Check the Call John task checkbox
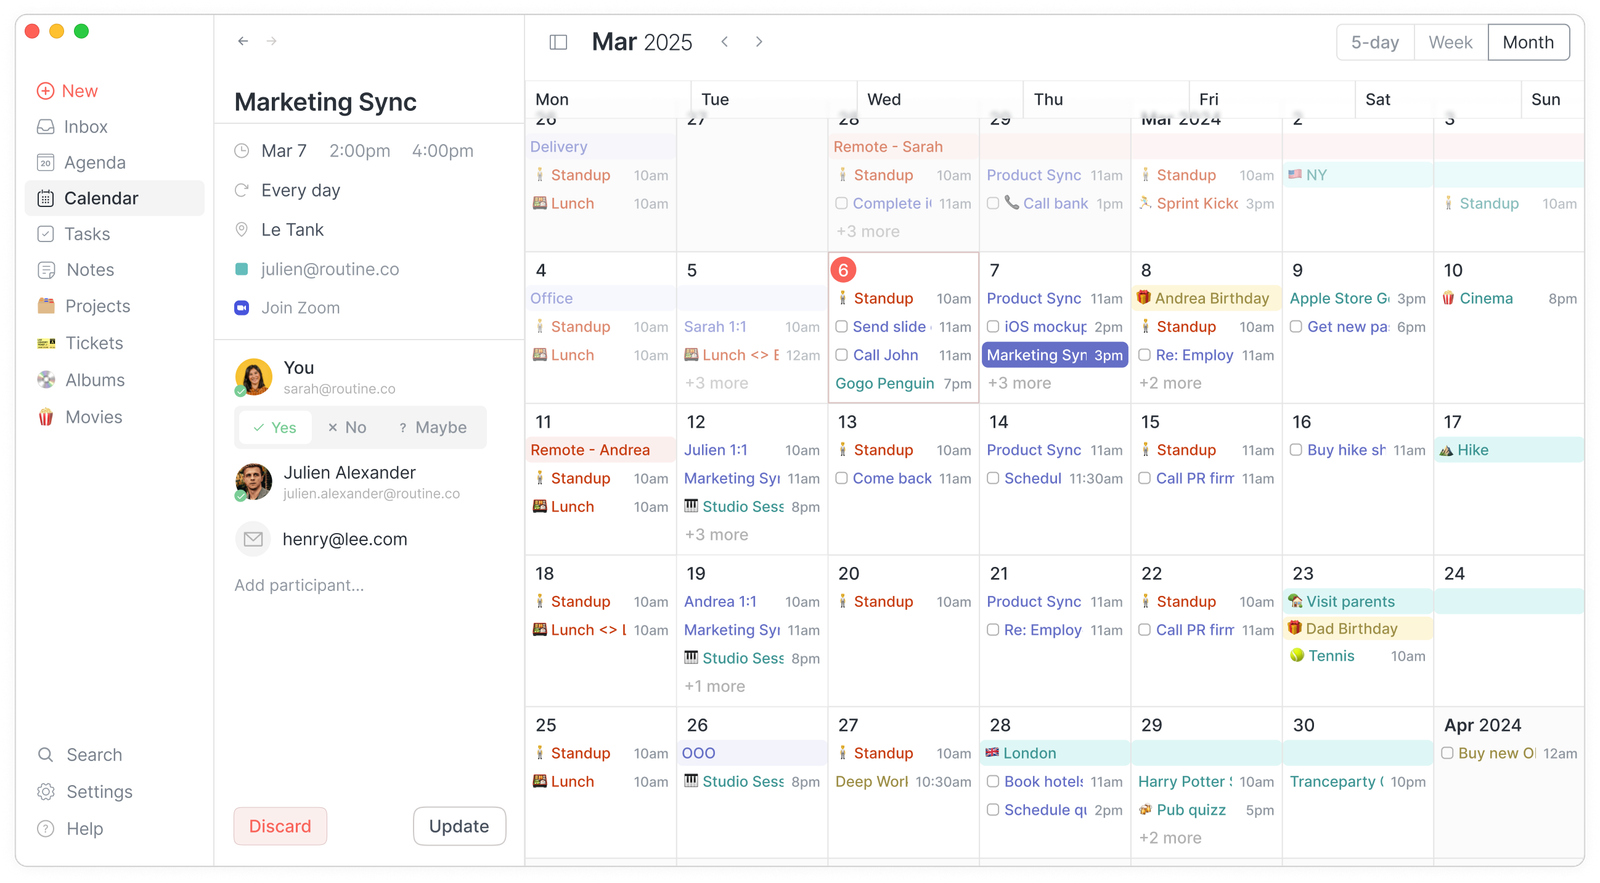The width and height of the screenshot is (1600, 883). click(842, 355)
